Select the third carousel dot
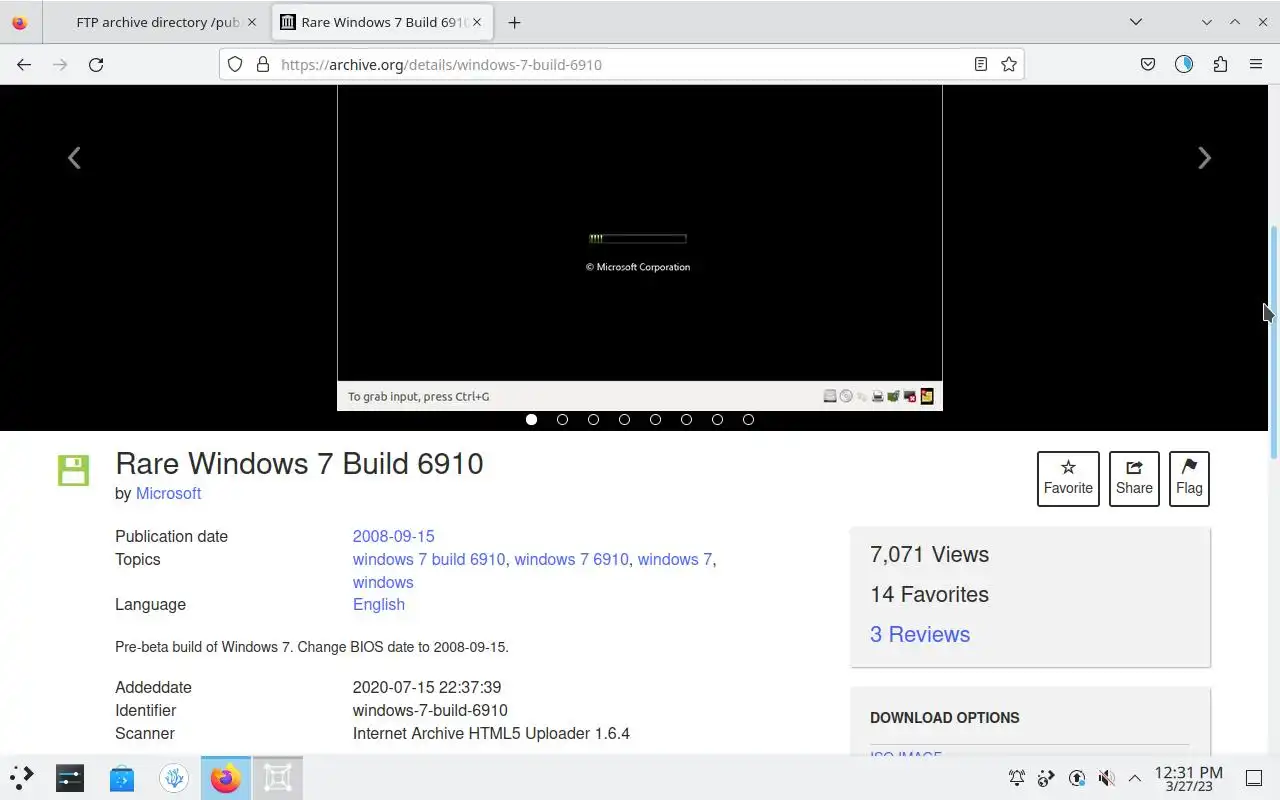1280x800 pixels. [593, 419]
